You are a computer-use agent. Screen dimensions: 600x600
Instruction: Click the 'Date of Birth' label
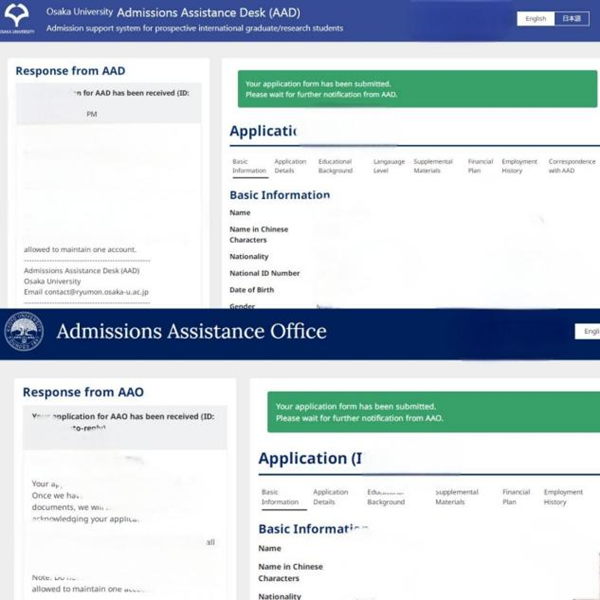(252, 290)
